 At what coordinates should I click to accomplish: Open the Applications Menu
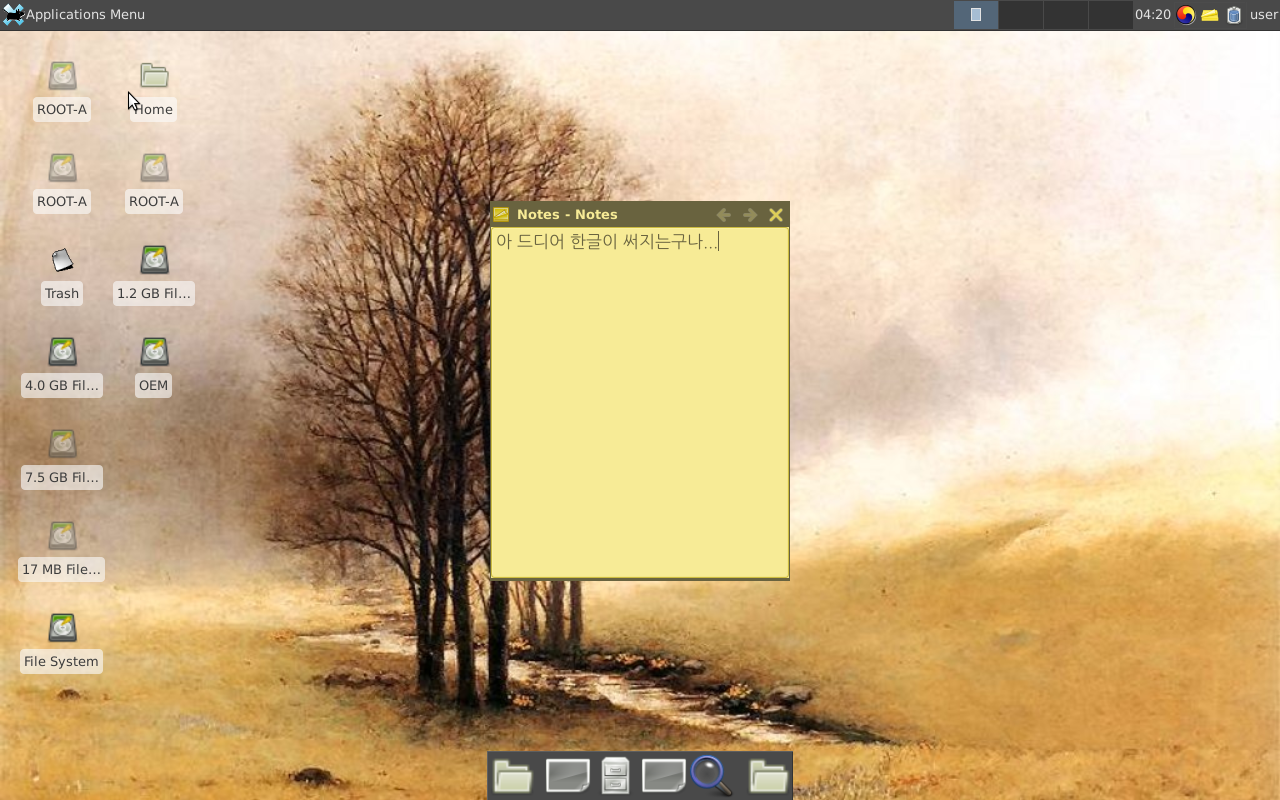tap(74, 14)
